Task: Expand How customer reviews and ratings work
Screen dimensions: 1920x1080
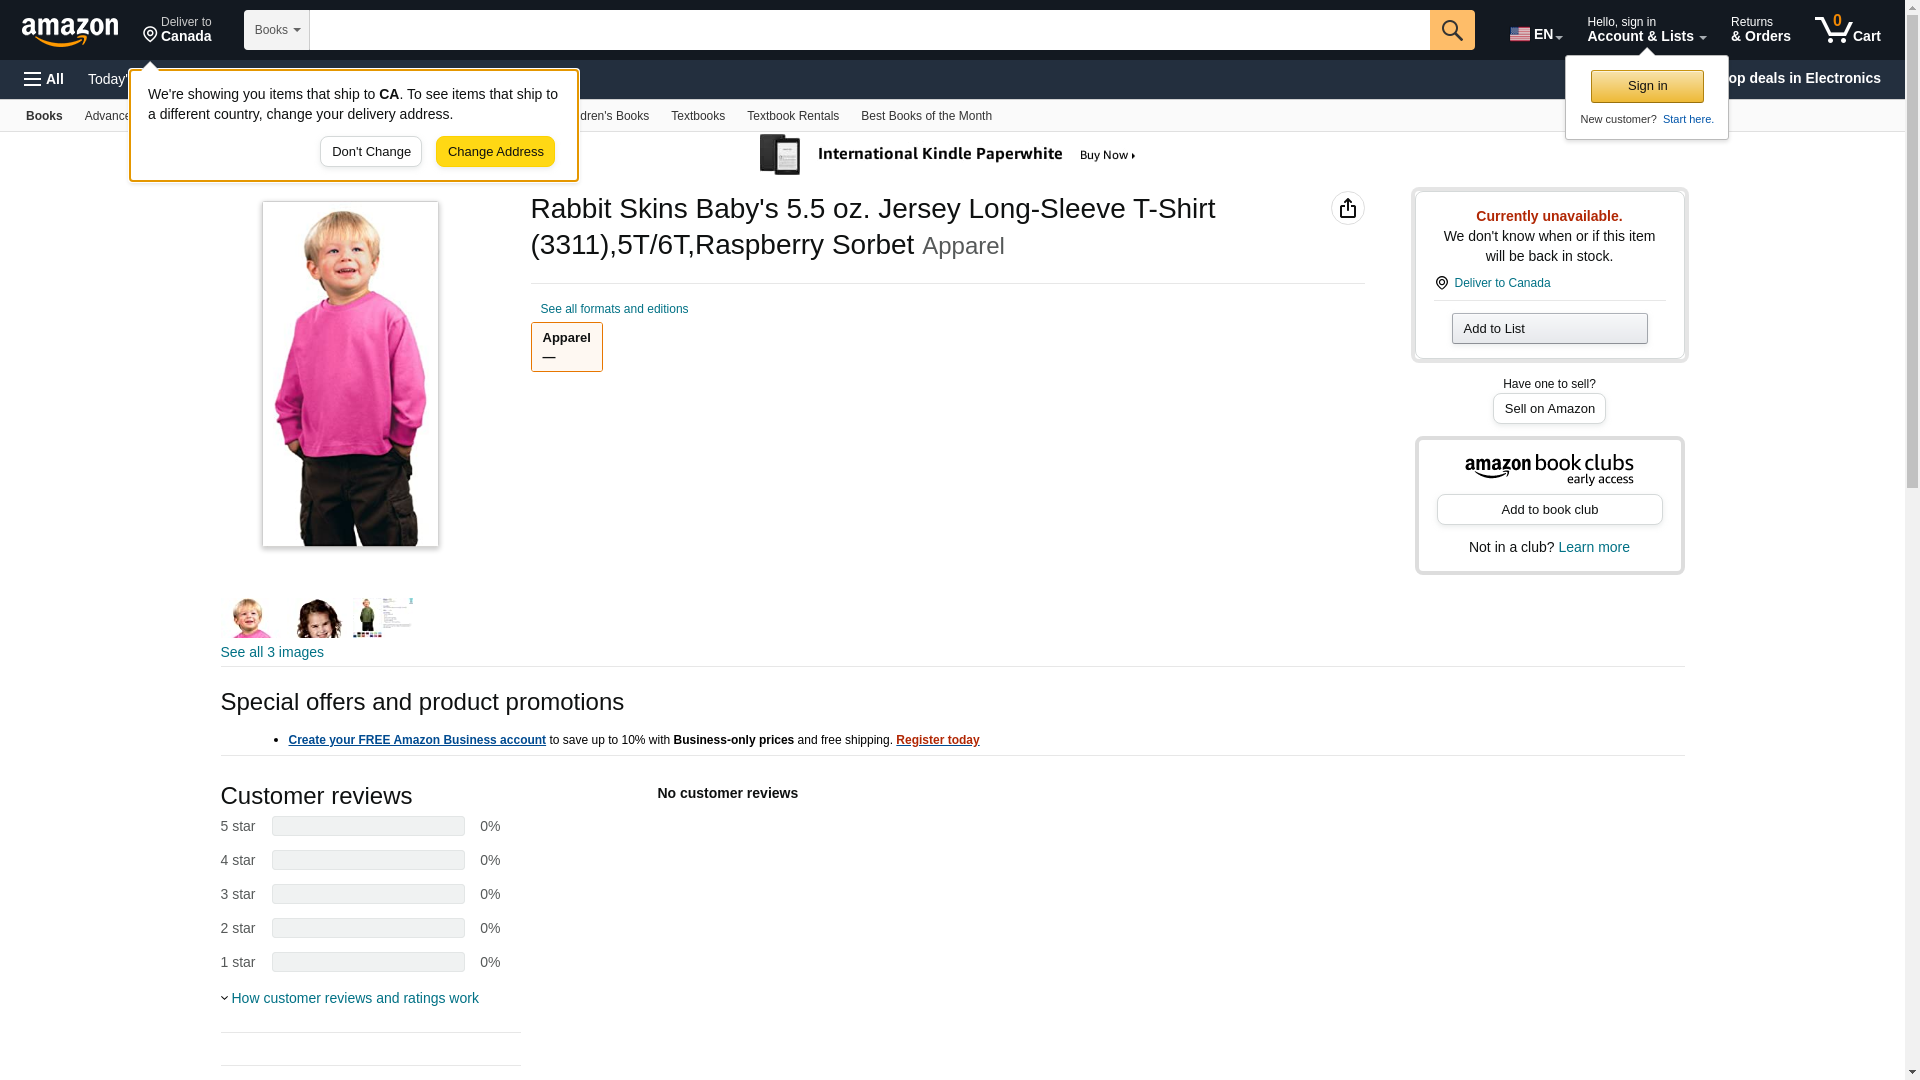Action: tap(349, 998)
